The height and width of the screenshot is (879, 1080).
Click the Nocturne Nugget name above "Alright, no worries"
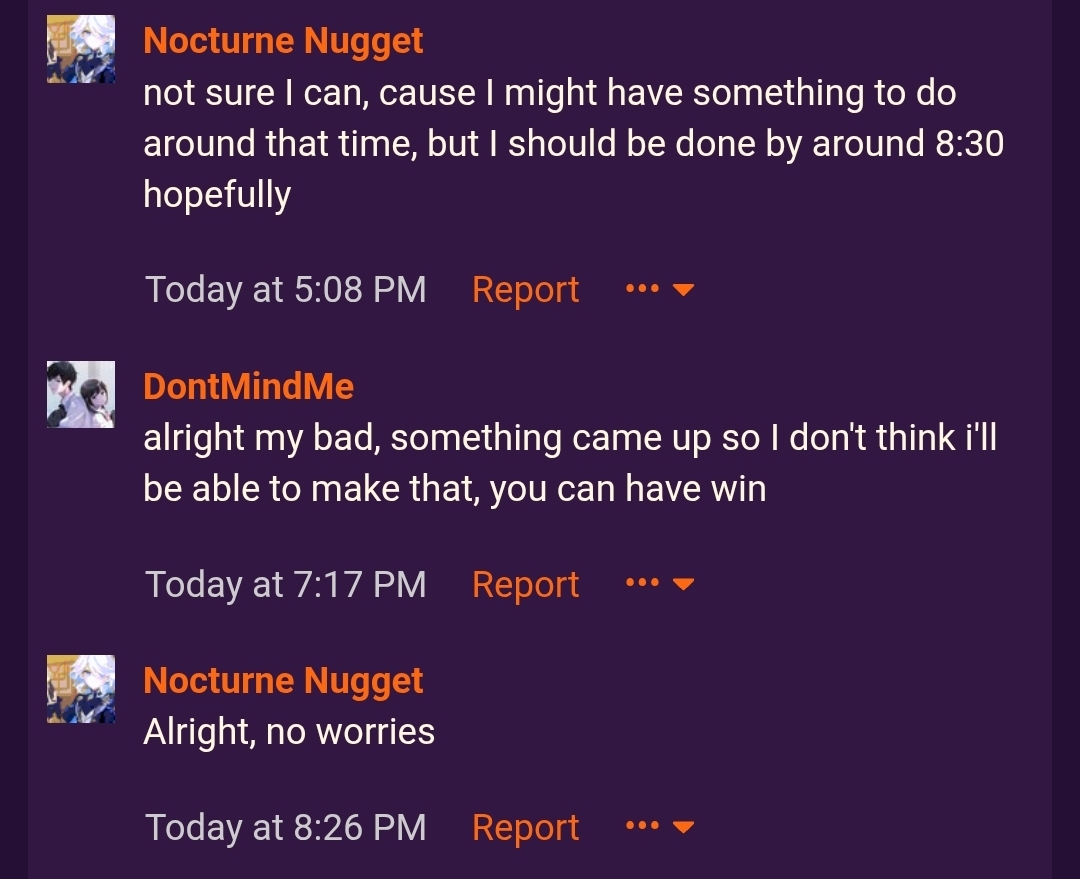(x=283, y=681)
